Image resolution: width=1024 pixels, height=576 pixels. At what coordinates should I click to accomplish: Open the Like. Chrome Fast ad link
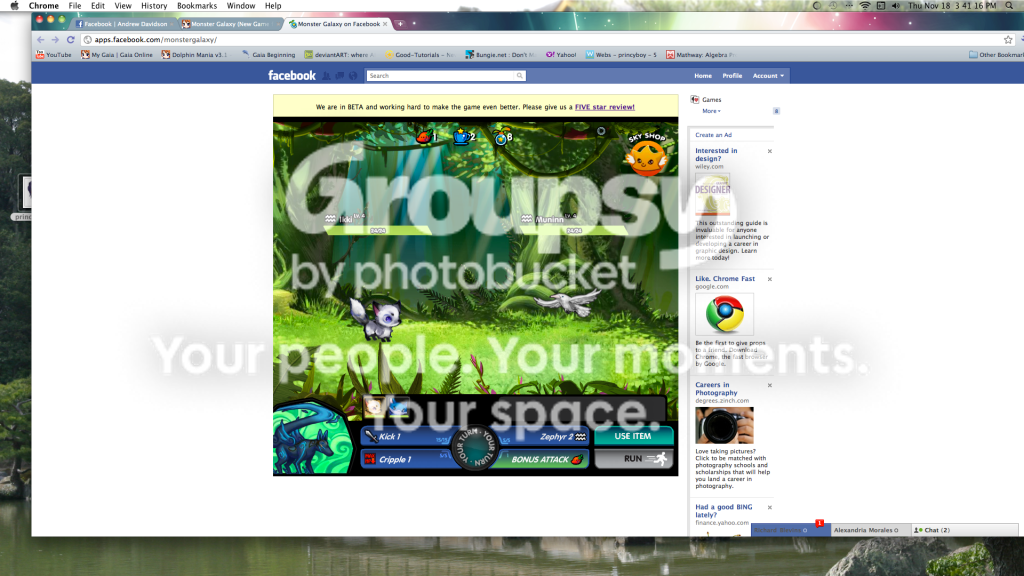click(725, 278)
